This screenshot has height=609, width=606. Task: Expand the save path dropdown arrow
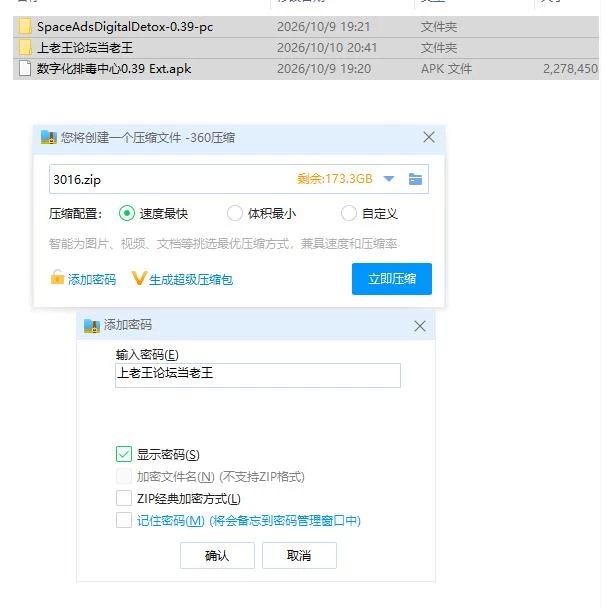coord(389,179)
